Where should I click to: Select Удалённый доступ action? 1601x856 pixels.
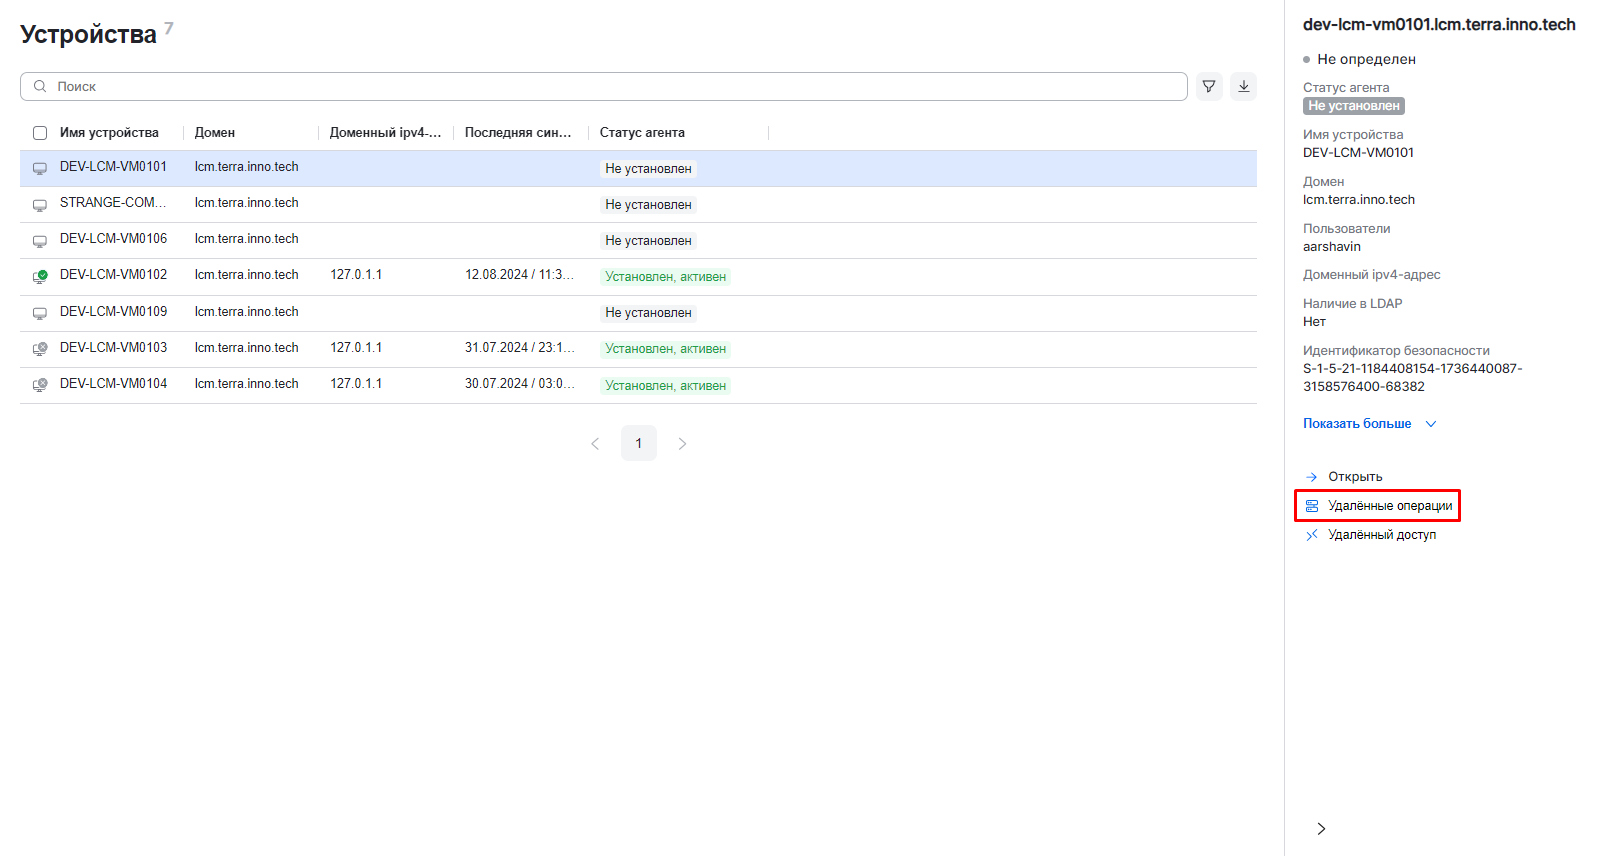click(1381, 535)
